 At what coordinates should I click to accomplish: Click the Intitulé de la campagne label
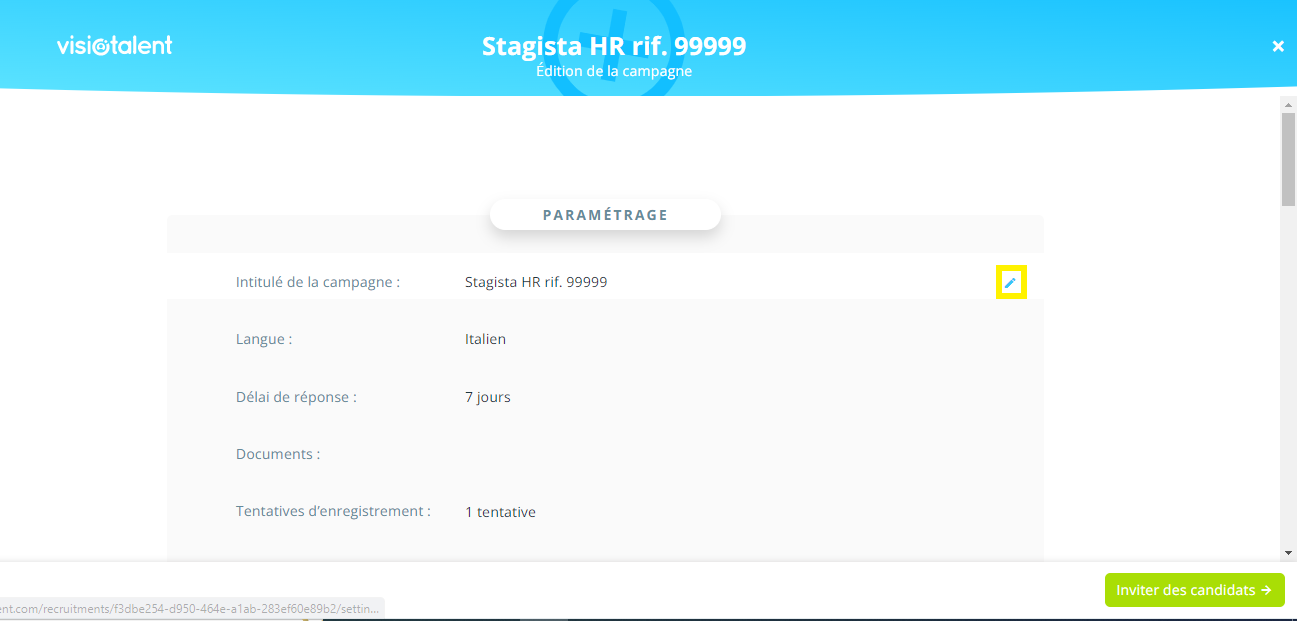click(317, 282)
